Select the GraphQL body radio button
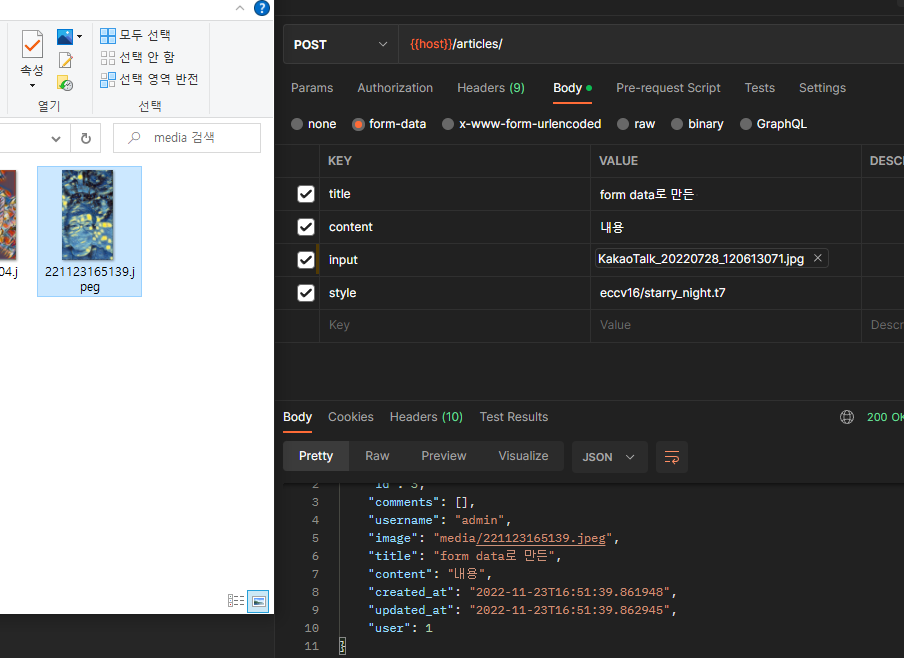The height and width of the screenshot is (658, 904). click(746, 124)
